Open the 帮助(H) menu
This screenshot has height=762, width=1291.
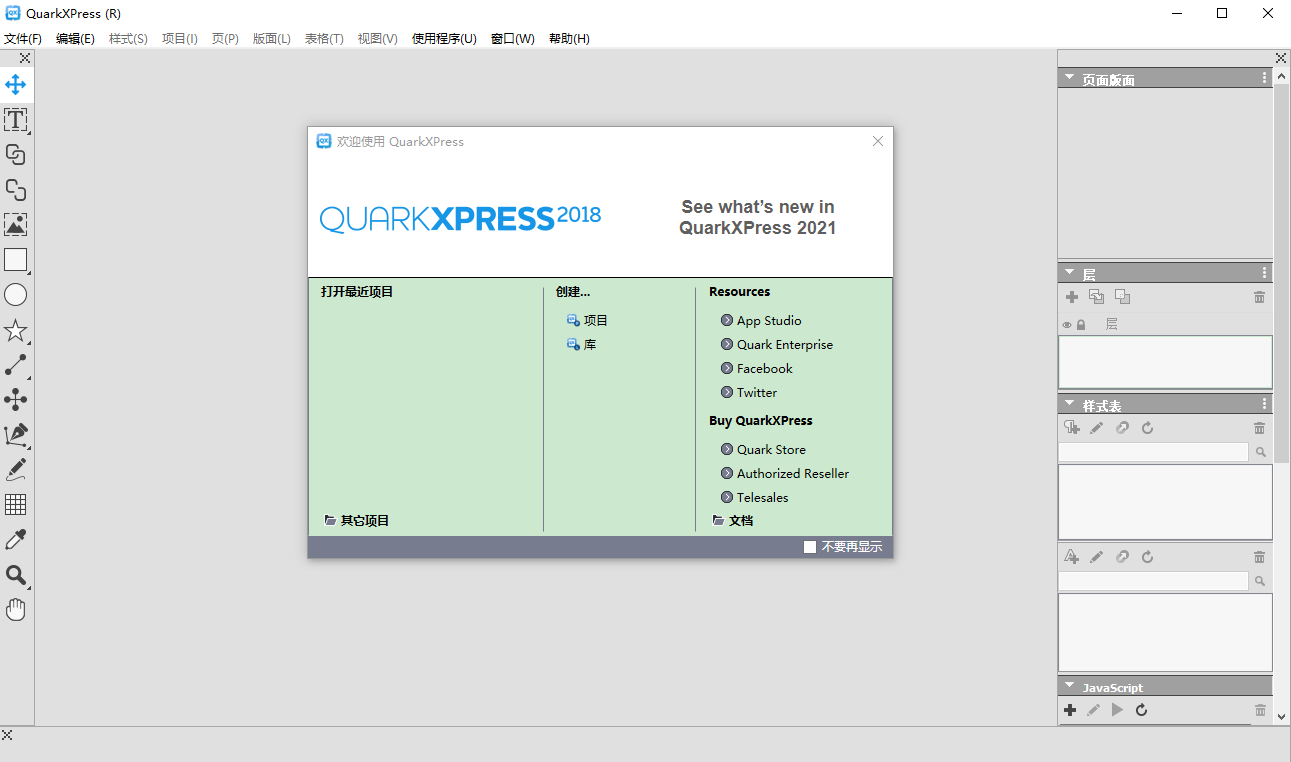569,39
